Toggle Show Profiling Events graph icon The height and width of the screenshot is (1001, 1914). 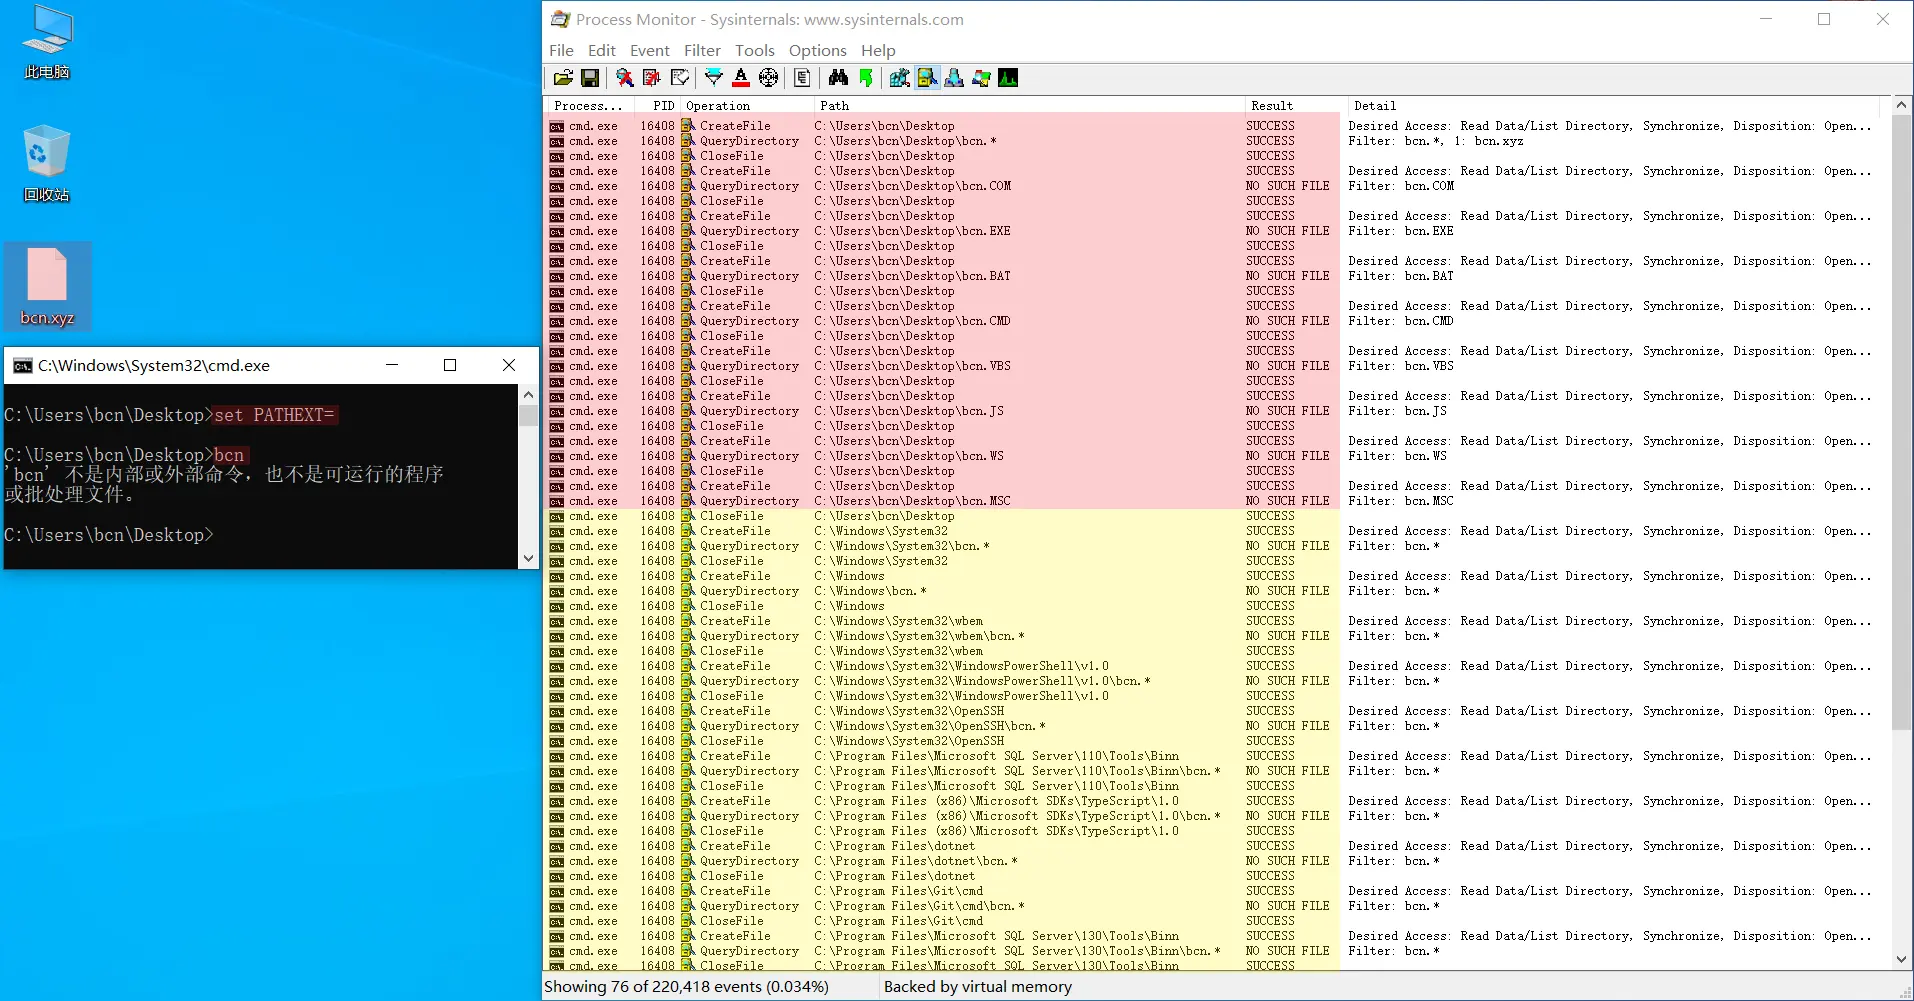point(1008,78)
